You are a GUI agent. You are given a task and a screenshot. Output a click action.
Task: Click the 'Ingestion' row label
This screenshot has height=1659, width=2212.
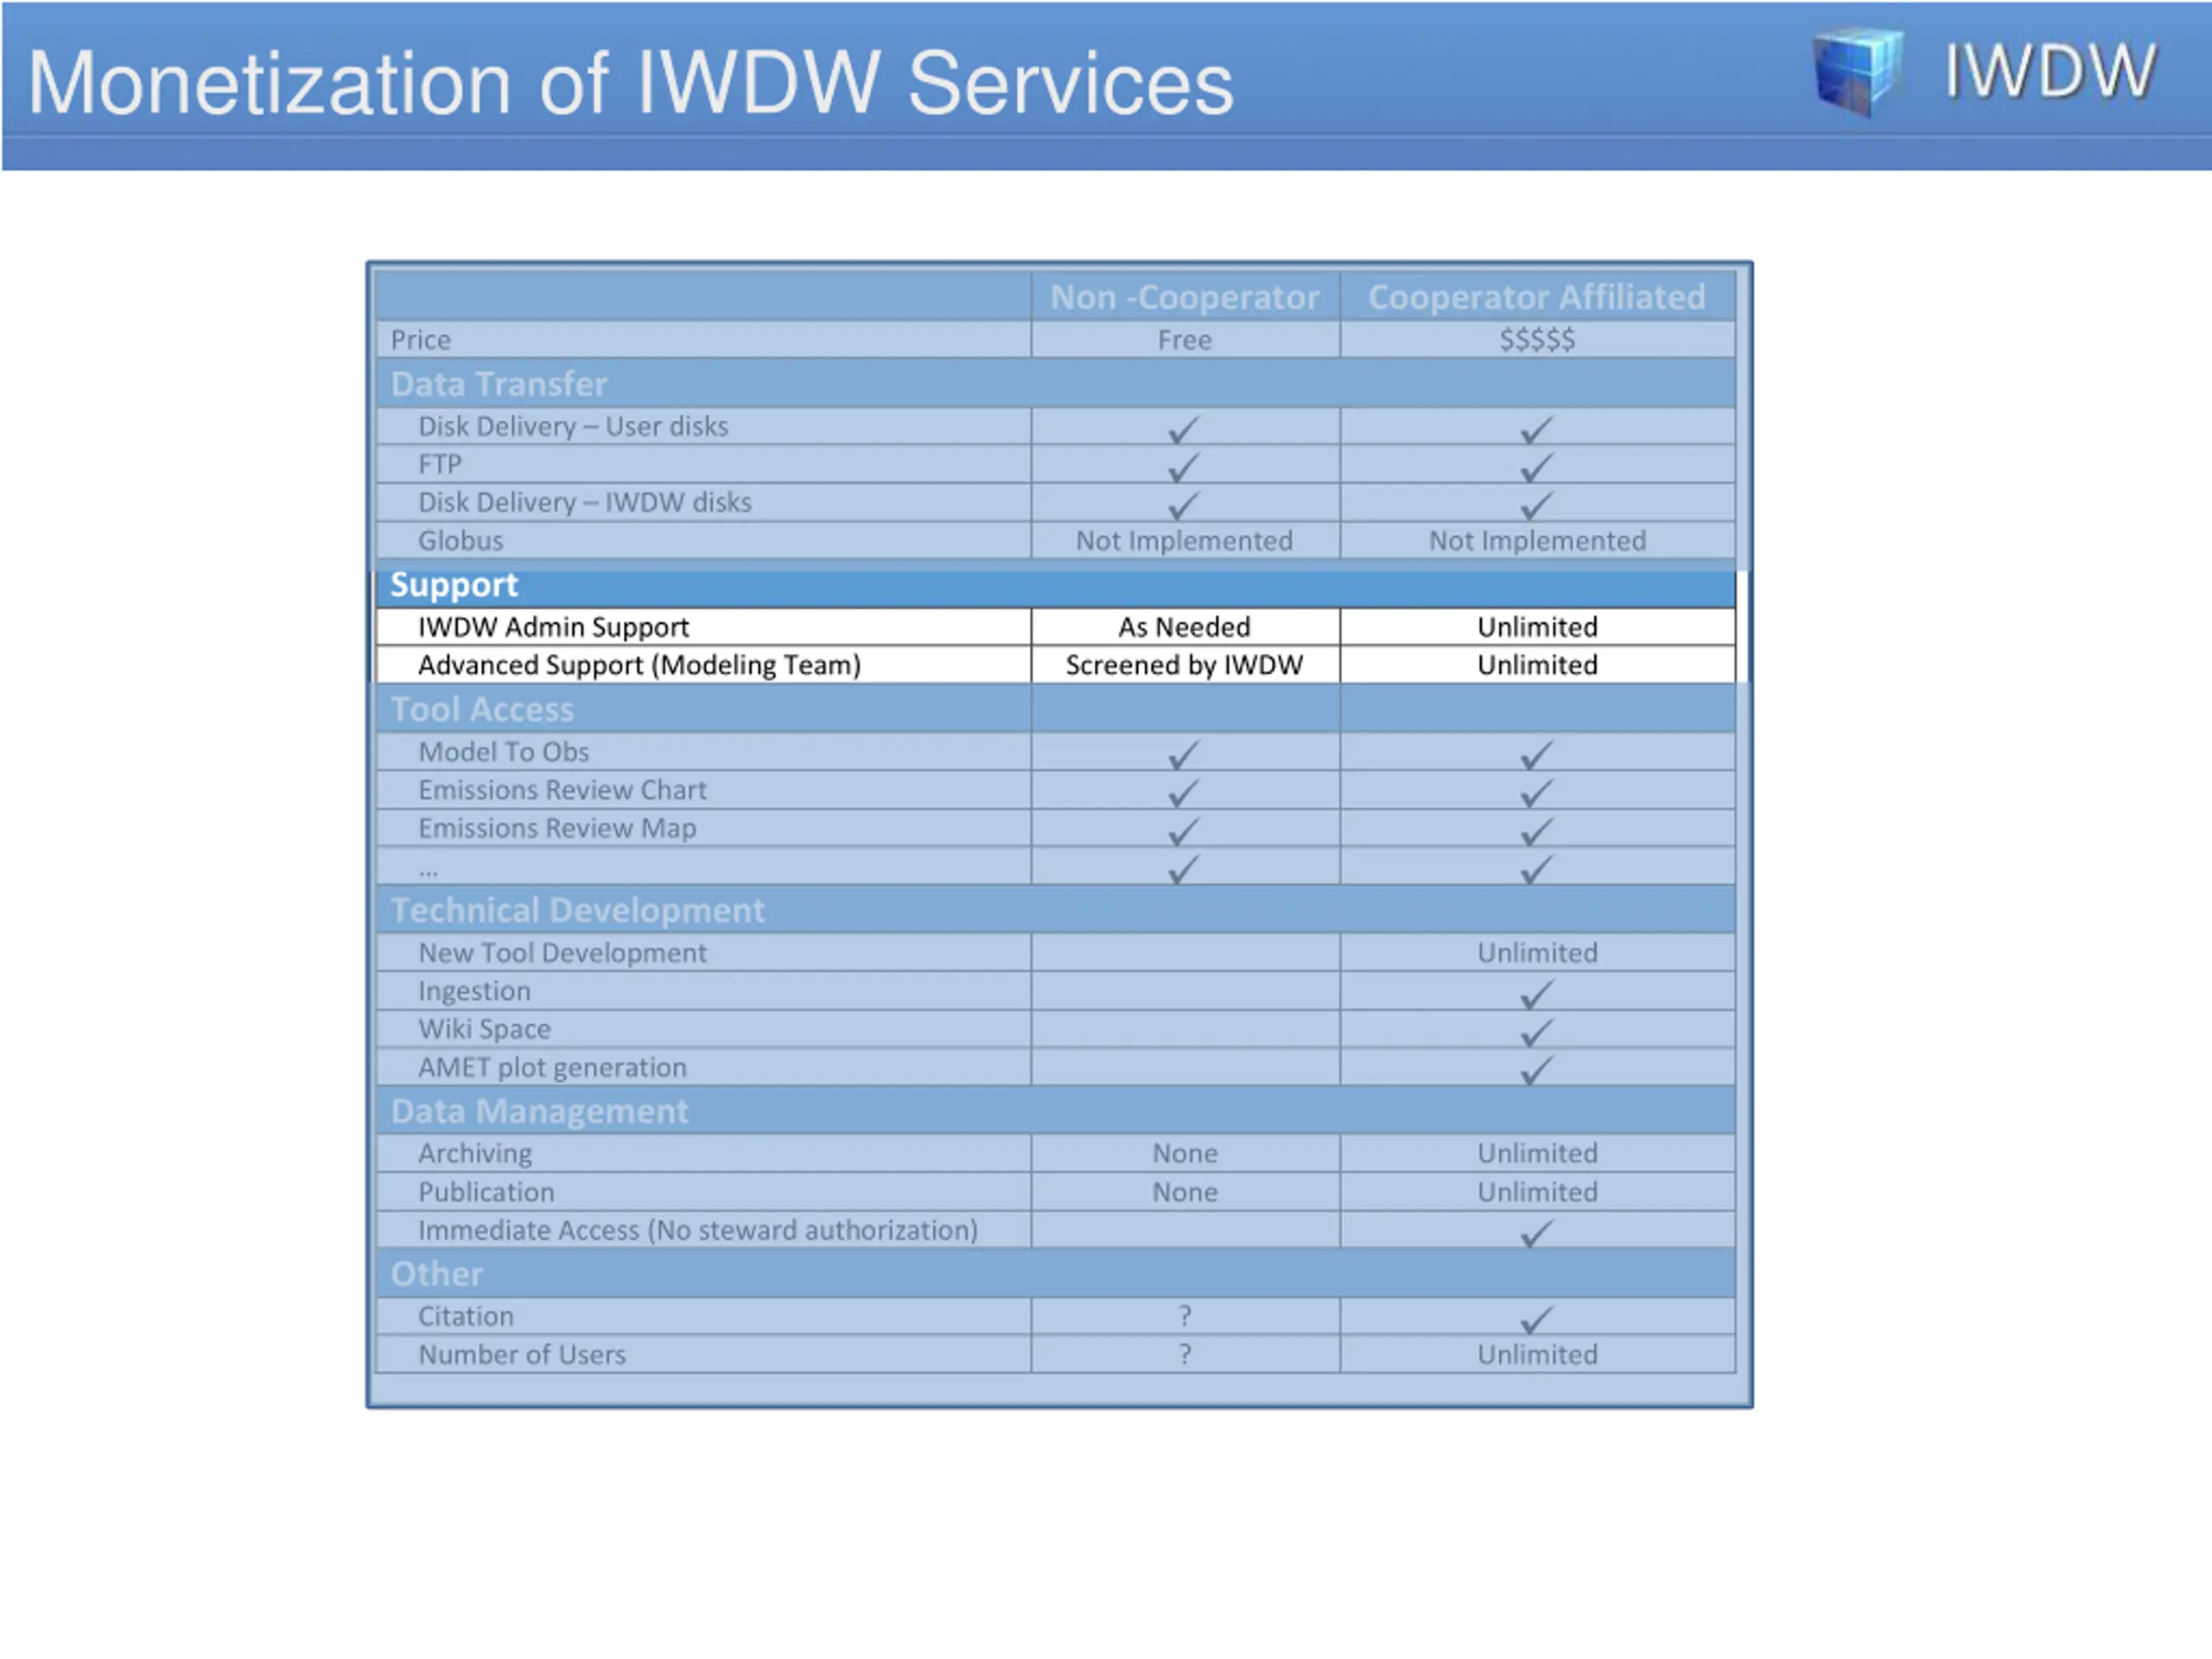pos(474,992)
